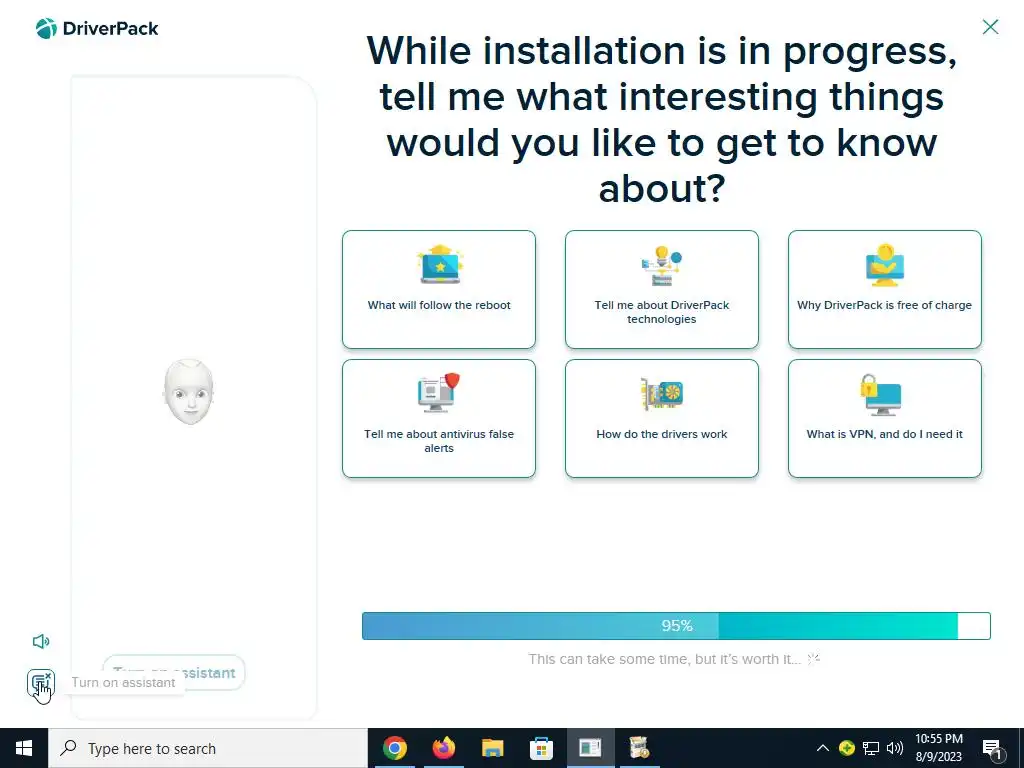Click the DriverPack logo
Image resolution: width=1024 pixels, height=768 pixels.
click(97, 29)
